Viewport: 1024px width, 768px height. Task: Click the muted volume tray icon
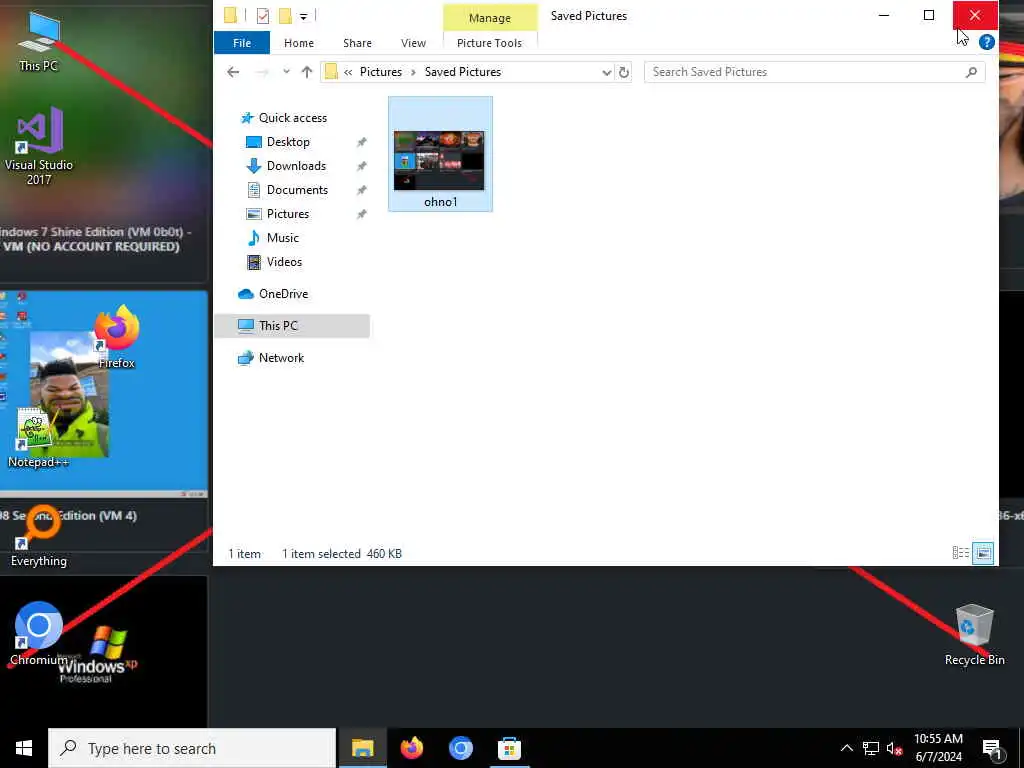(x=895, y=748)
